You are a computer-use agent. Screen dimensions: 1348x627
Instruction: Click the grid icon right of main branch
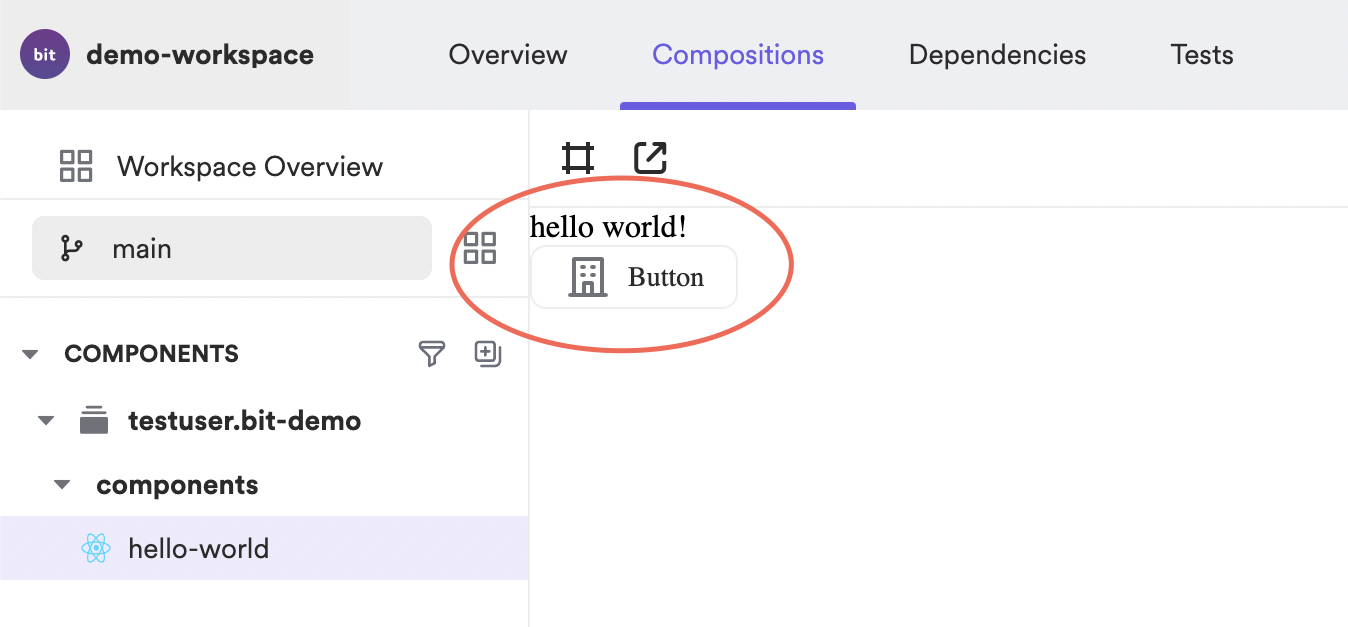coord(480,248)
